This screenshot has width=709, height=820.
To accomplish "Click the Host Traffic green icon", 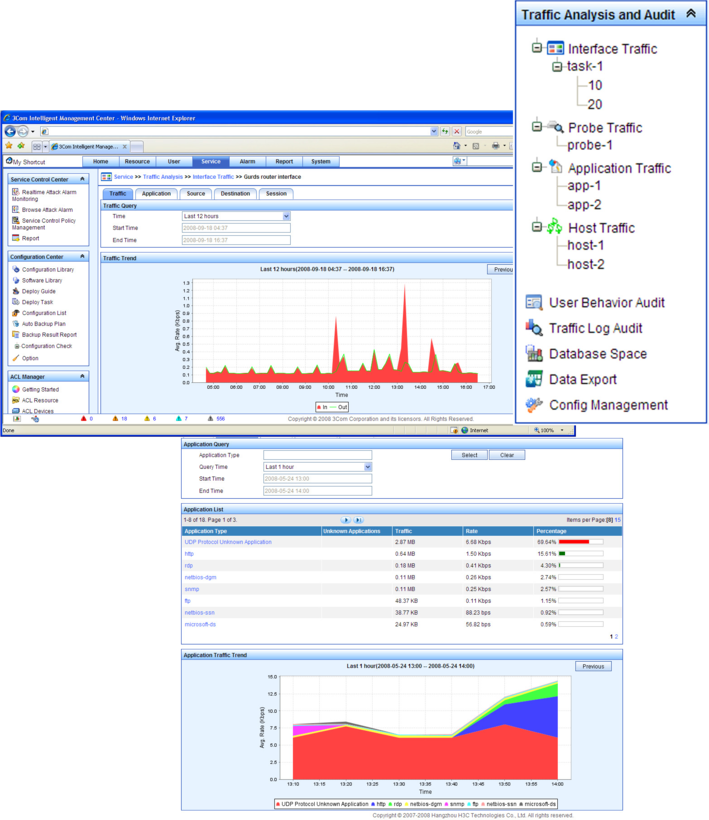I will click(x=555, y=227).
